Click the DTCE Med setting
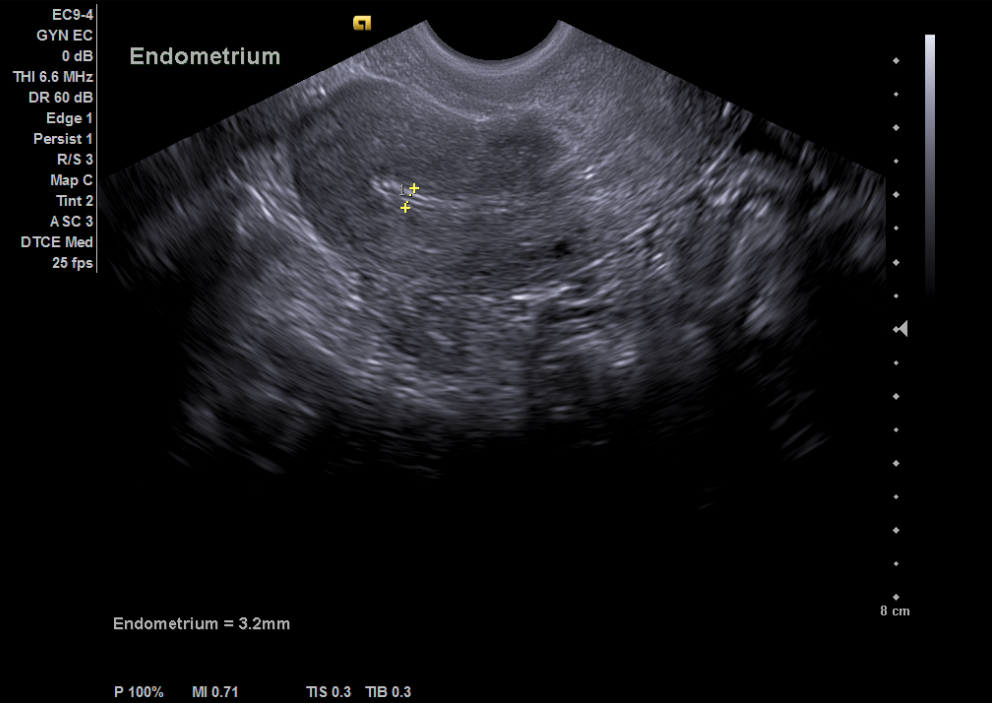This screenshot has height=704, width=992. pyautogui.click(x=57, y=242)
